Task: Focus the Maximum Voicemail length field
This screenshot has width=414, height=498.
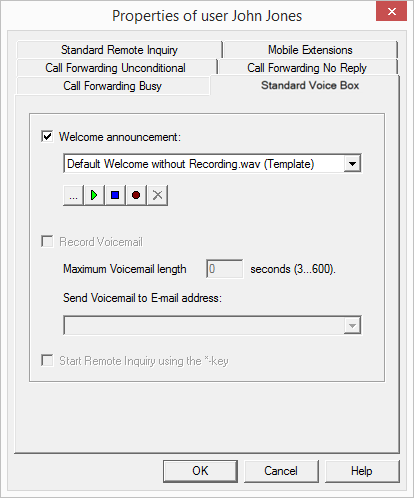Action: (225, 269)
